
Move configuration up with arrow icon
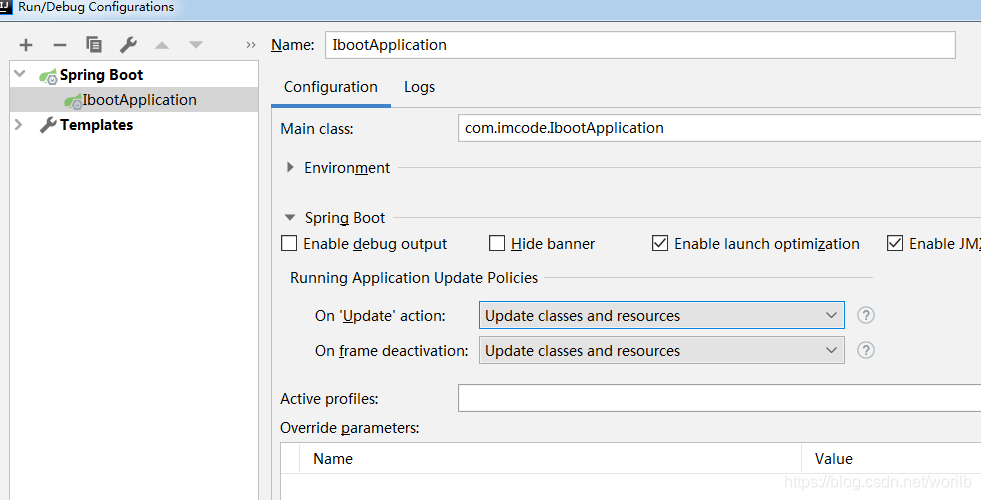pos(162,45)
